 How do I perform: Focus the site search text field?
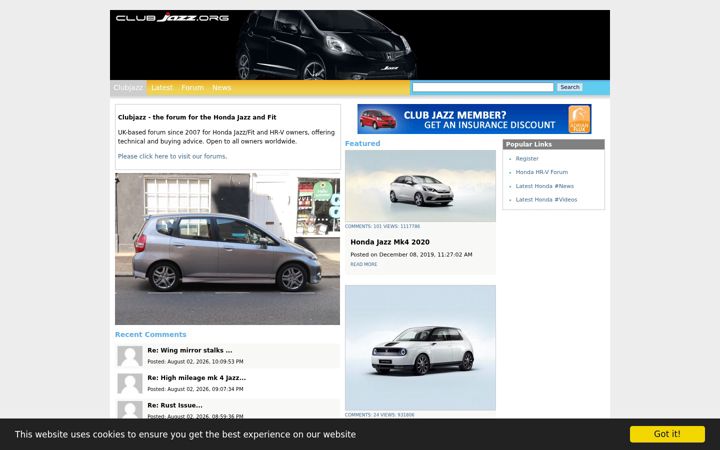click(x=483, y=87)
